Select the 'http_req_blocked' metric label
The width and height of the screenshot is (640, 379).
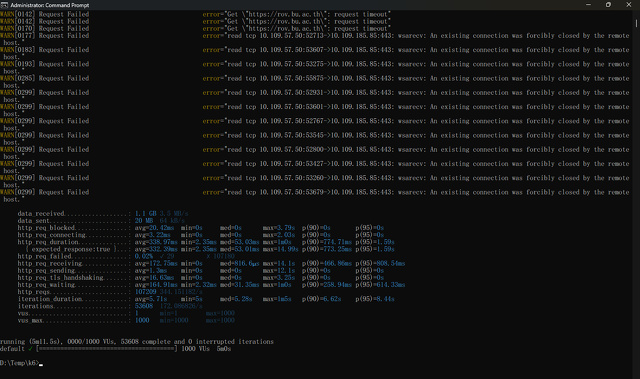[x=46, y=228]
